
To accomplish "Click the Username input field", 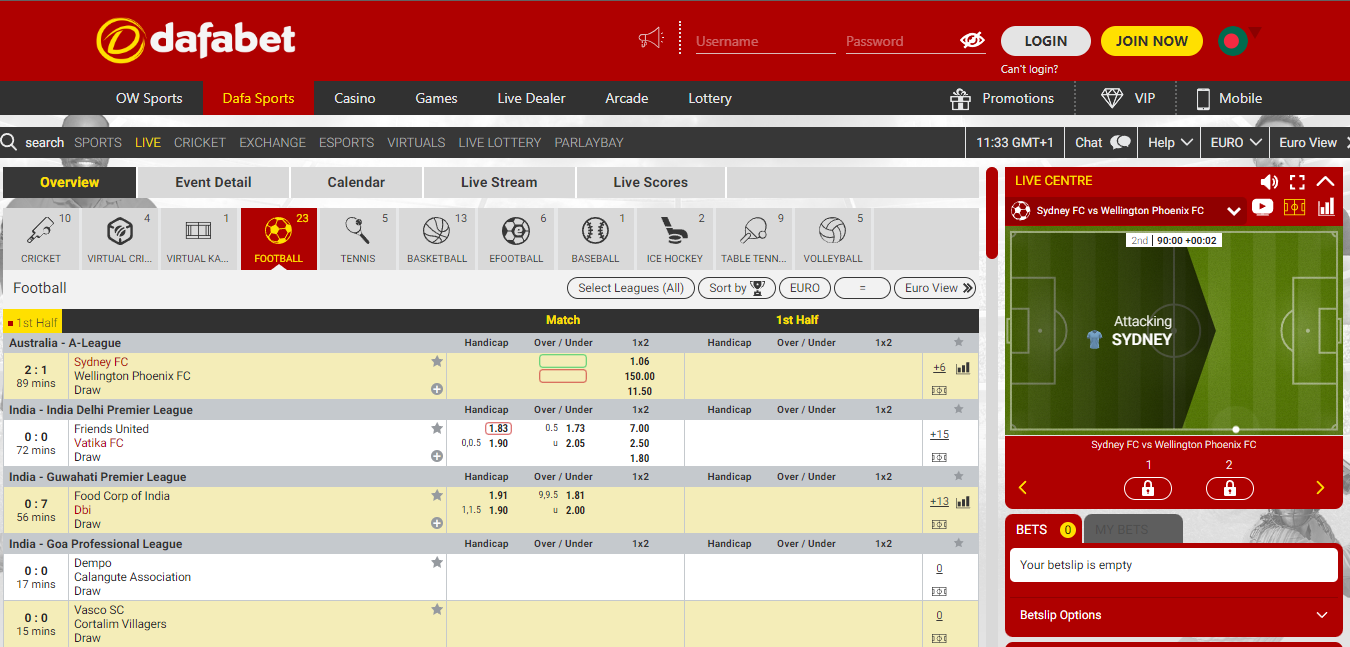I will (x=765, y=41).
